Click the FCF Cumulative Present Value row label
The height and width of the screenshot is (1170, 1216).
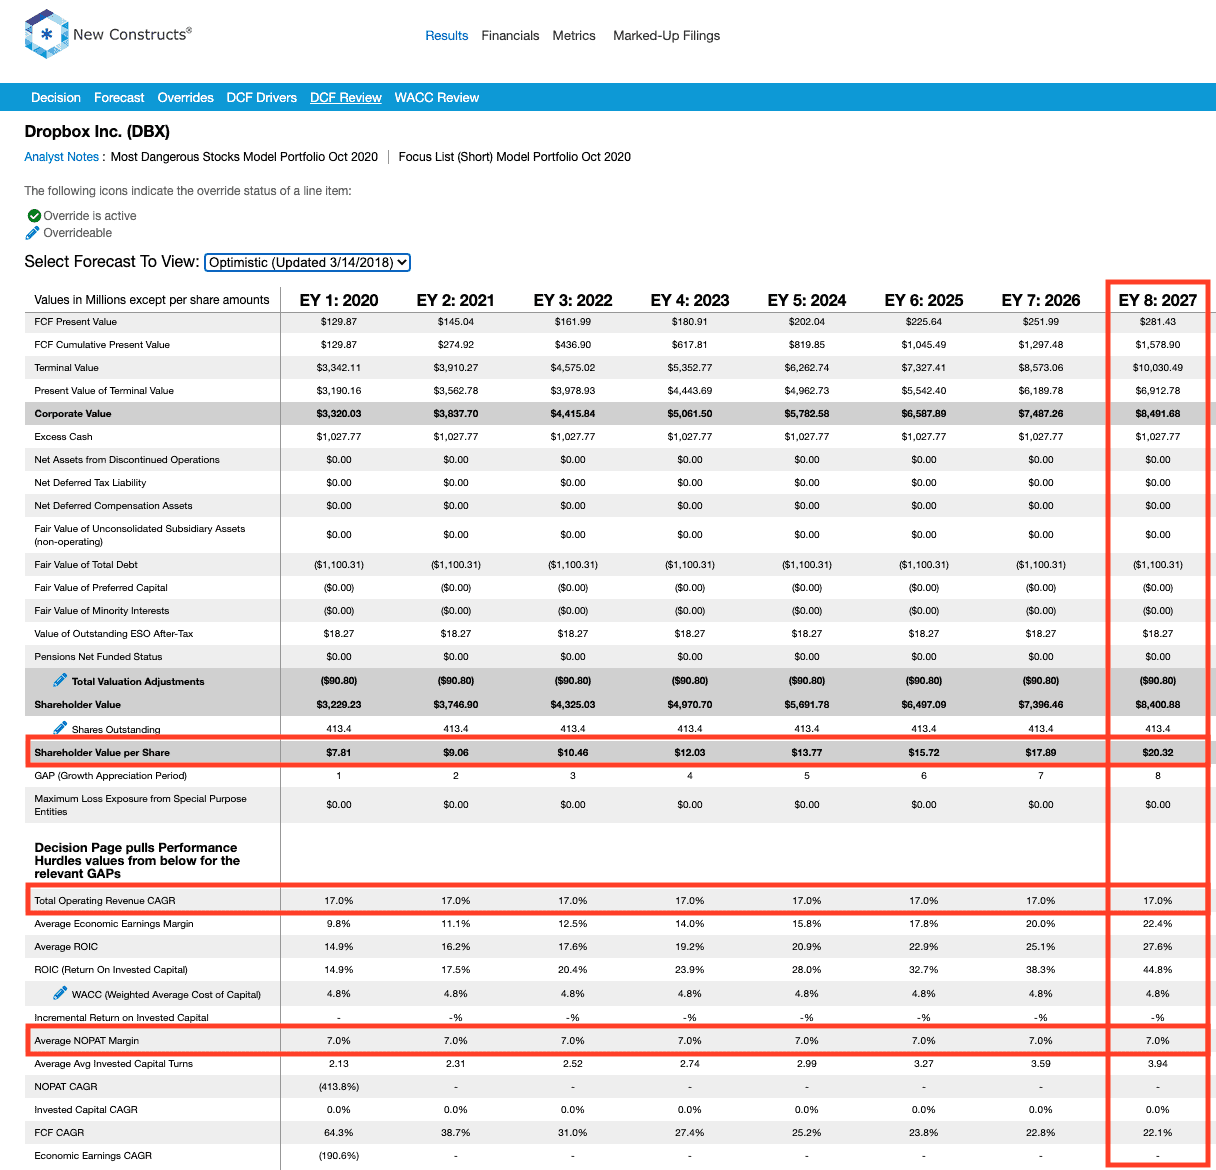tap(102, 345)
